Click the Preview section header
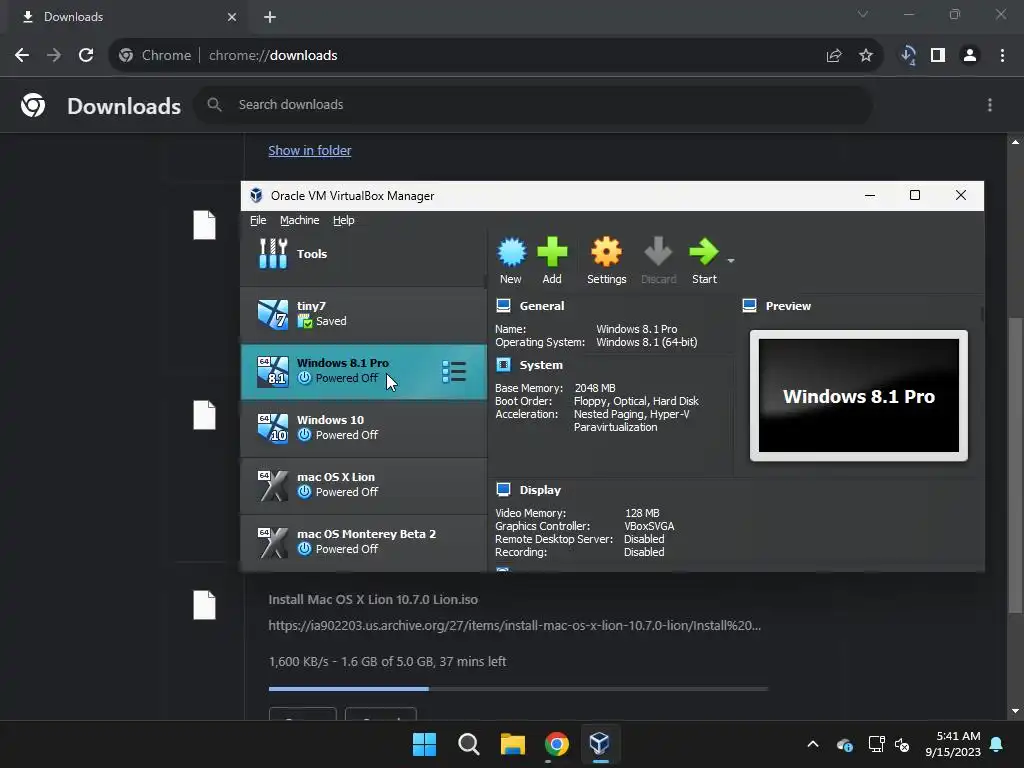The image size is (1024, 768). [788, 306]
